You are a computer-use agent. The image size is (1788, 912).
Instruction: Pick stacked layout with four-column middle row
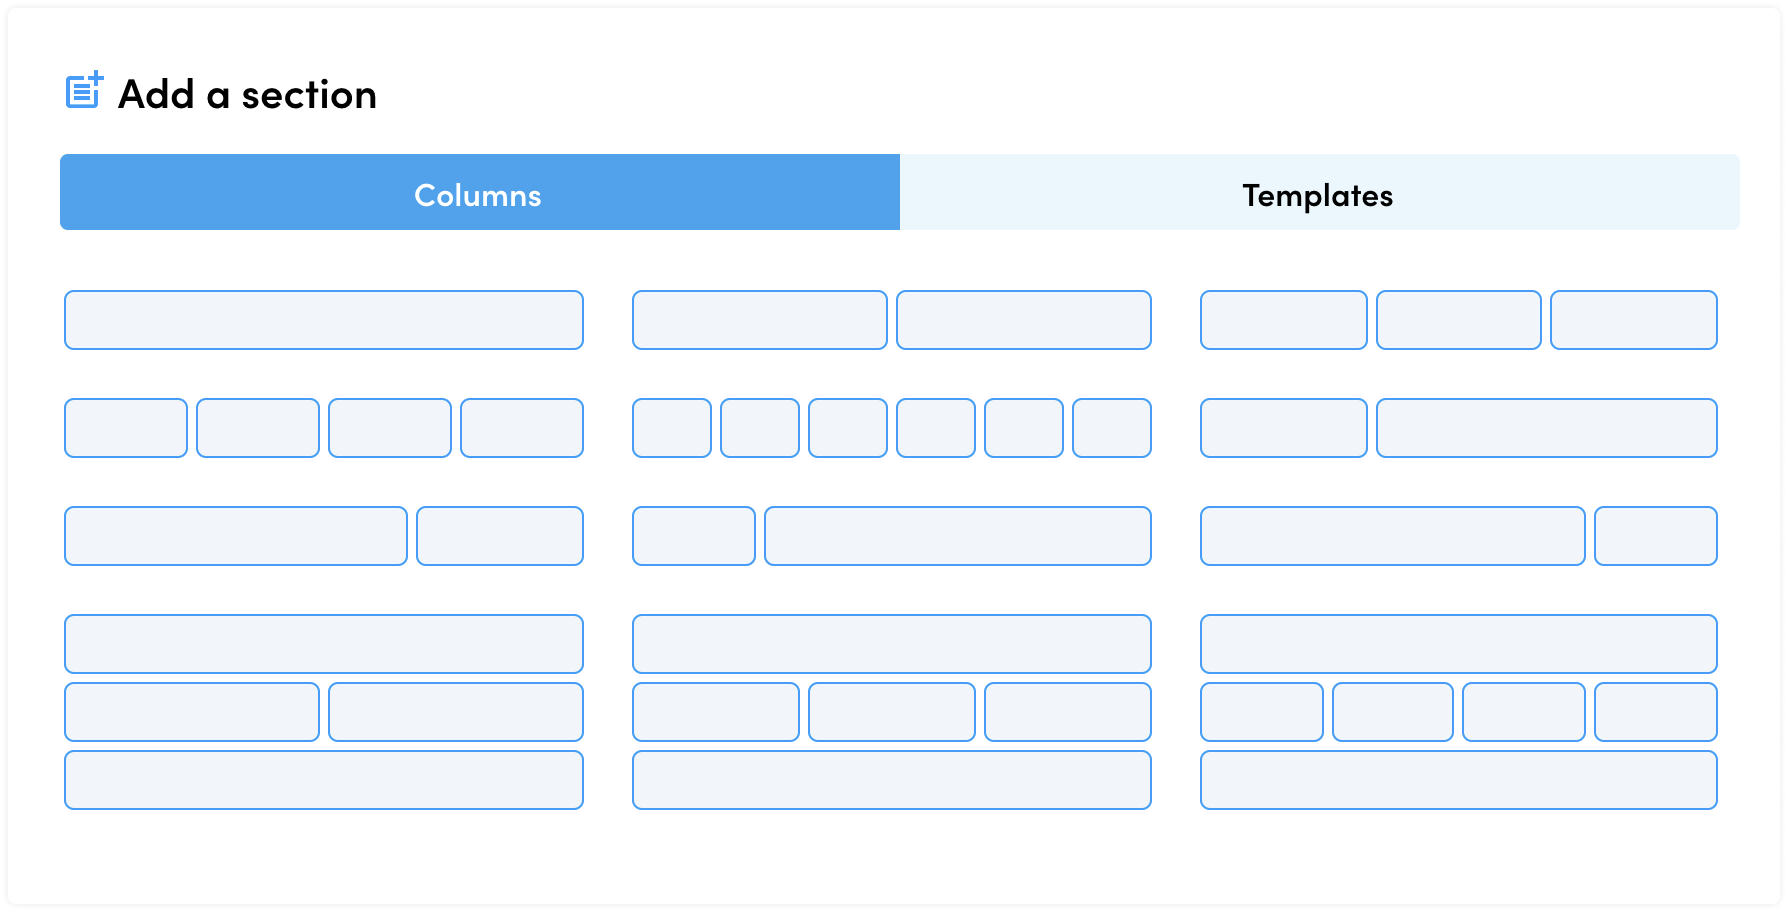click(1459, 712)
